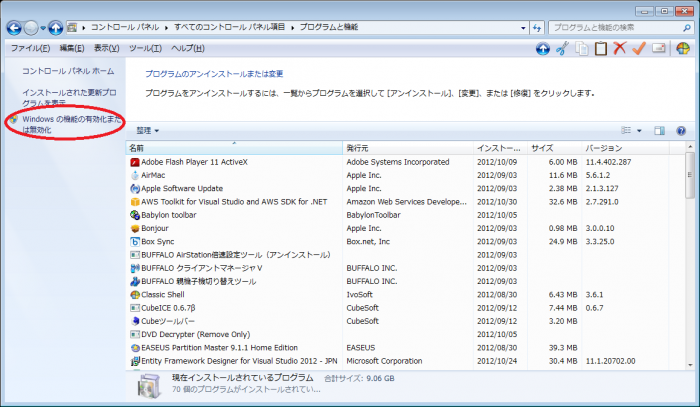Click the プログラムのアンインストールまたは変更 heading
This screenshot has height=407, width=700.
point(214,74)
